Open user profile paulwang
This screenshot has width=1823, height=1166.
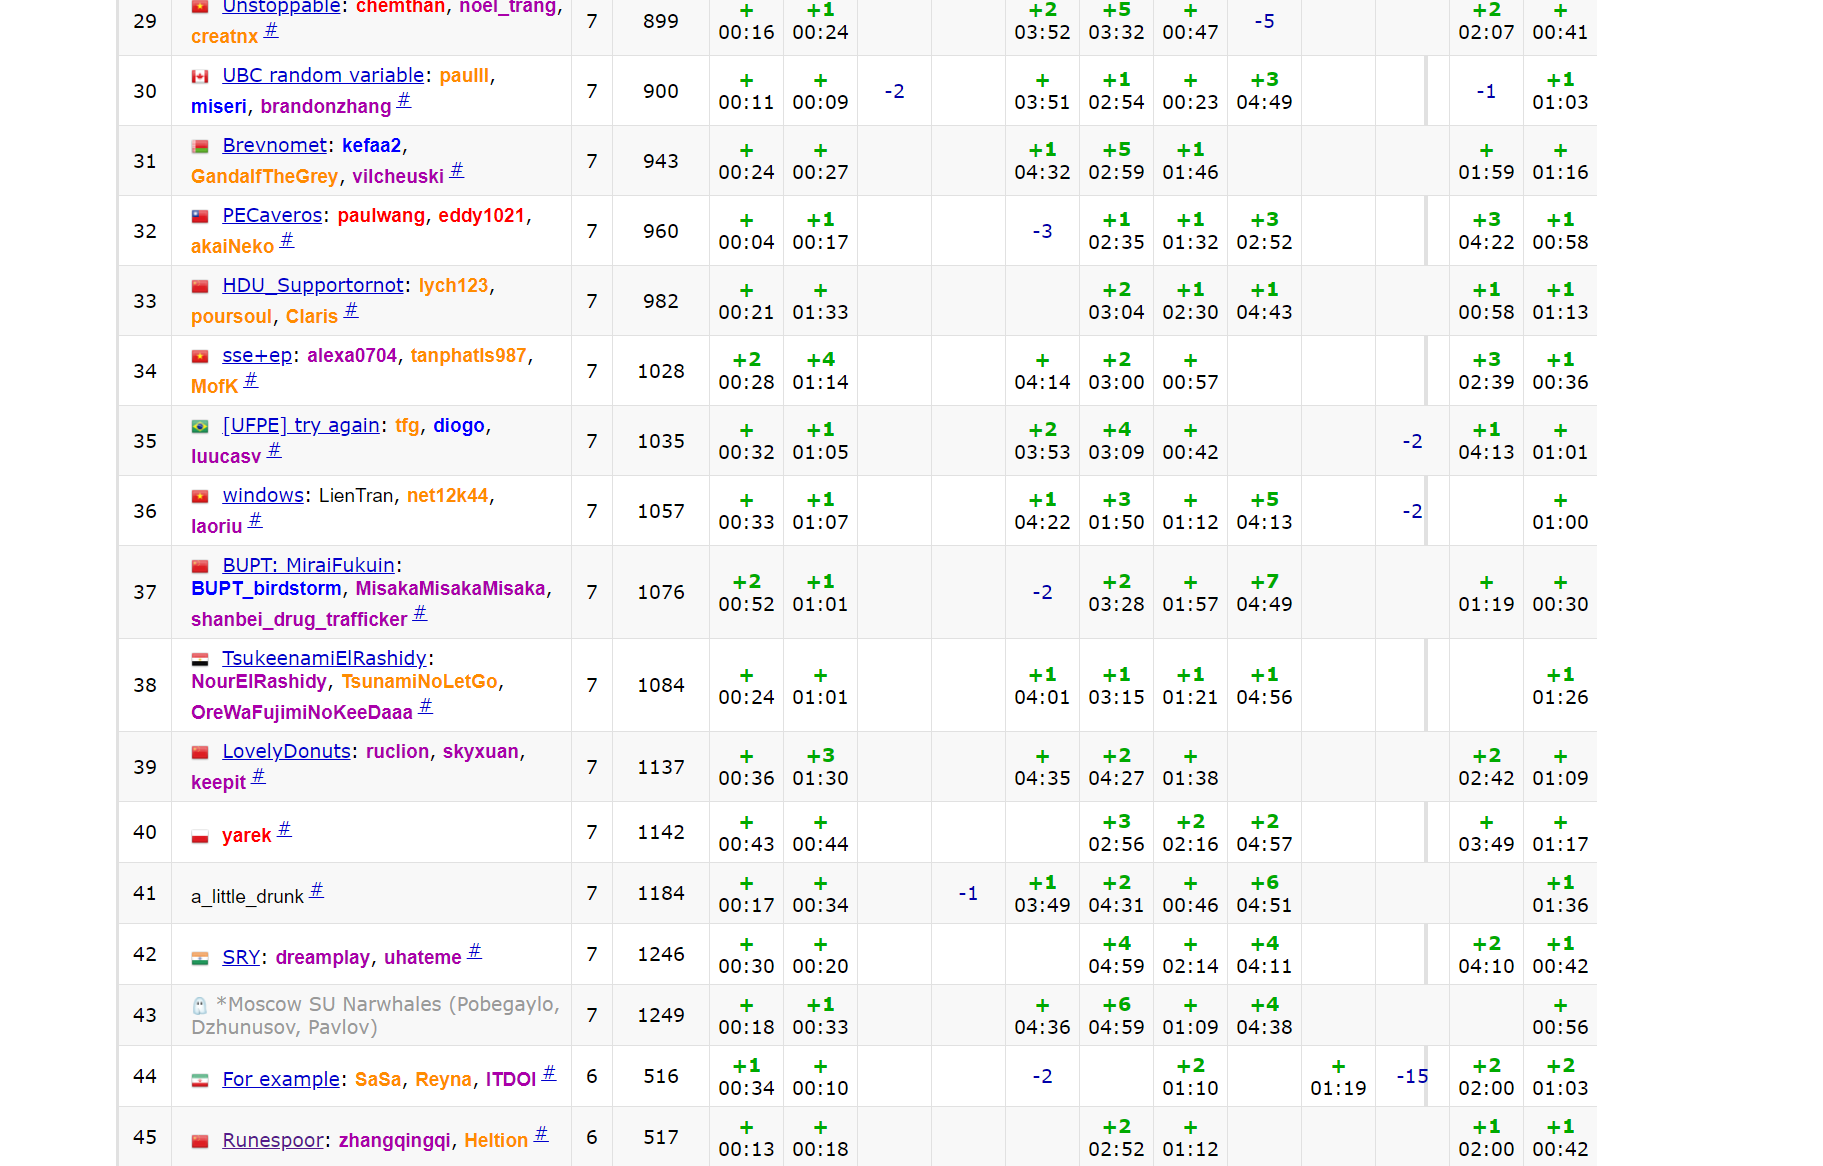(381, 215)
